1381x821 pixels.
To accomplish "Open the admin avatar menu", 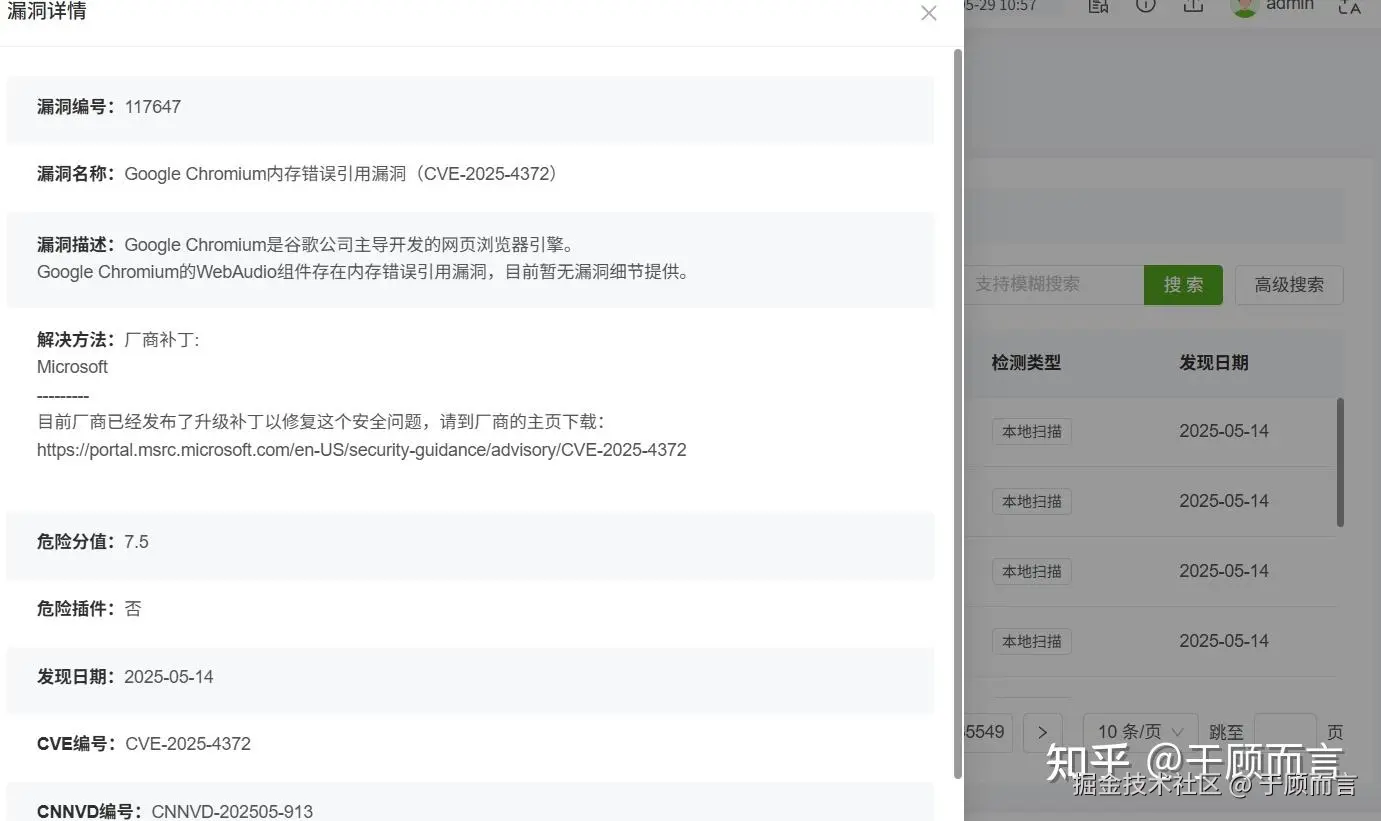I will (x=1244, y=6).
